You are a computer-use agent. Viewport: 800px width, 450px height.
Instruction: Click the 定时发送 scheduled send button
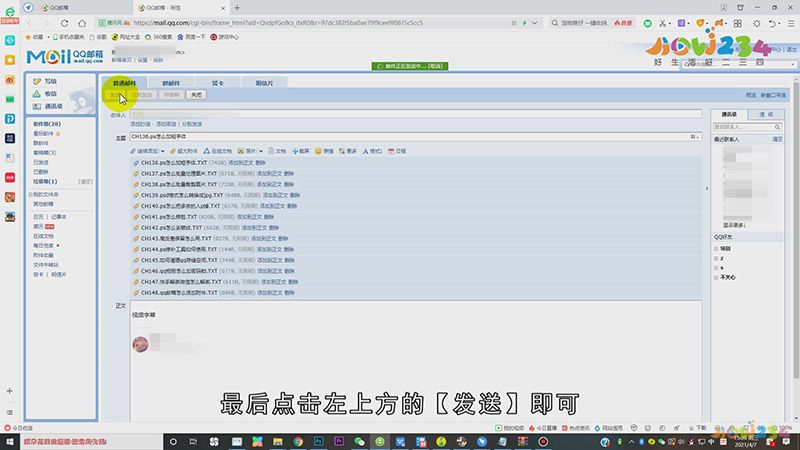coord(142,95)
